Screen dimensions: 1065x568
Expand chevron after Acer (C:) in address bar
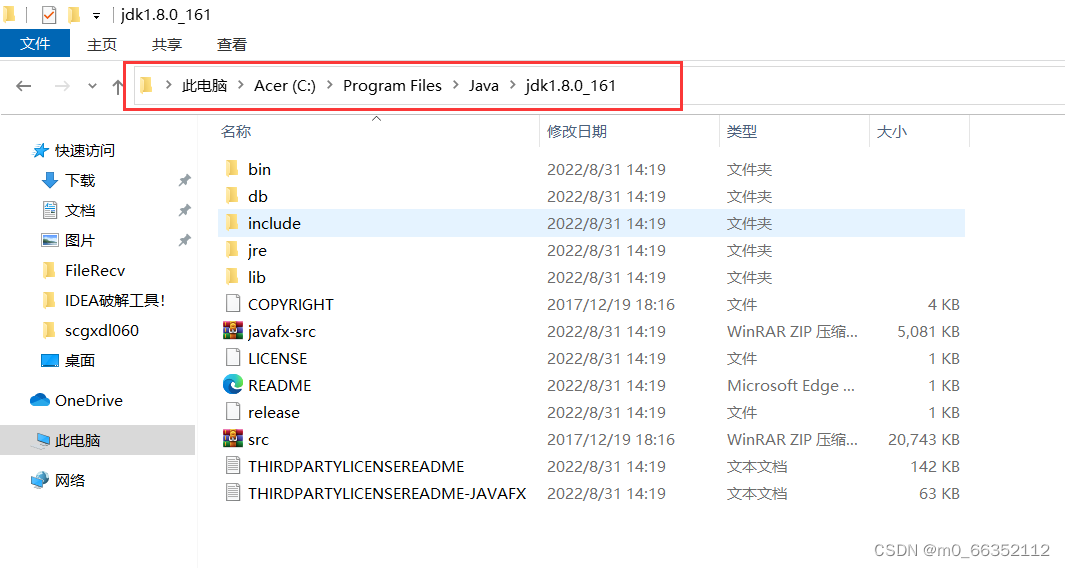coord(329,85)
